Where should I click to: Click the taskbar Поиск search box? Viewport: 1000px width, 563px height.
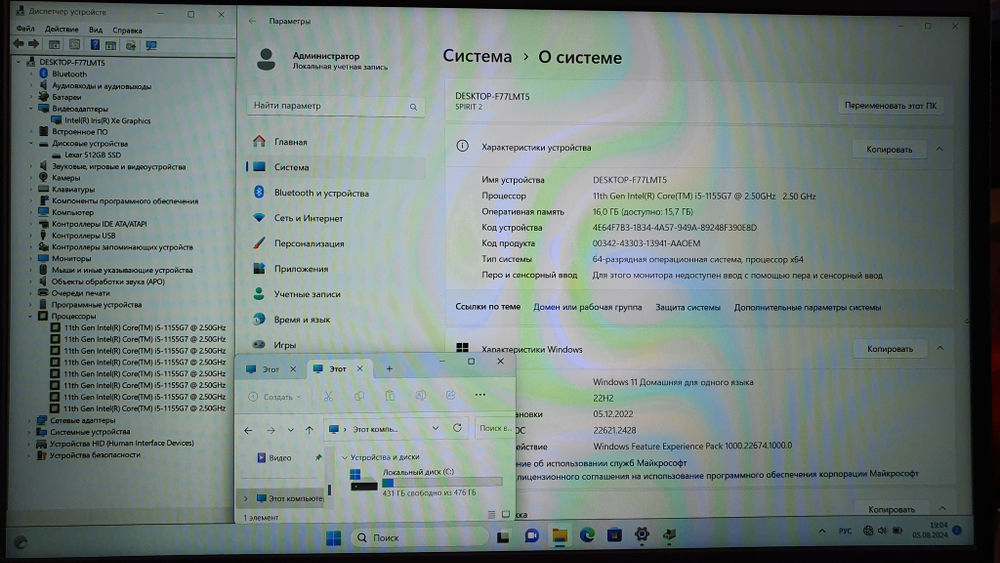tap(420, 538)
